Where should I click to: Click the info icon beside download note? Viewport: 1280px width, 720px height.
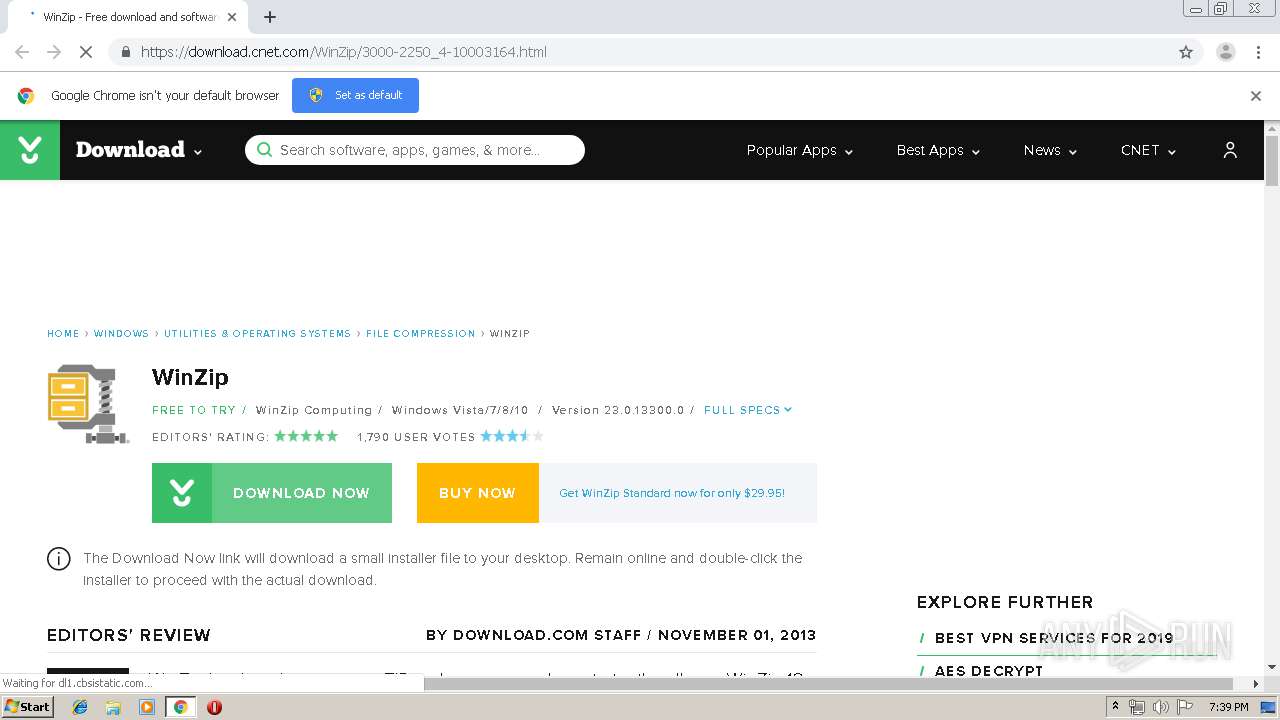coord(59,559)
